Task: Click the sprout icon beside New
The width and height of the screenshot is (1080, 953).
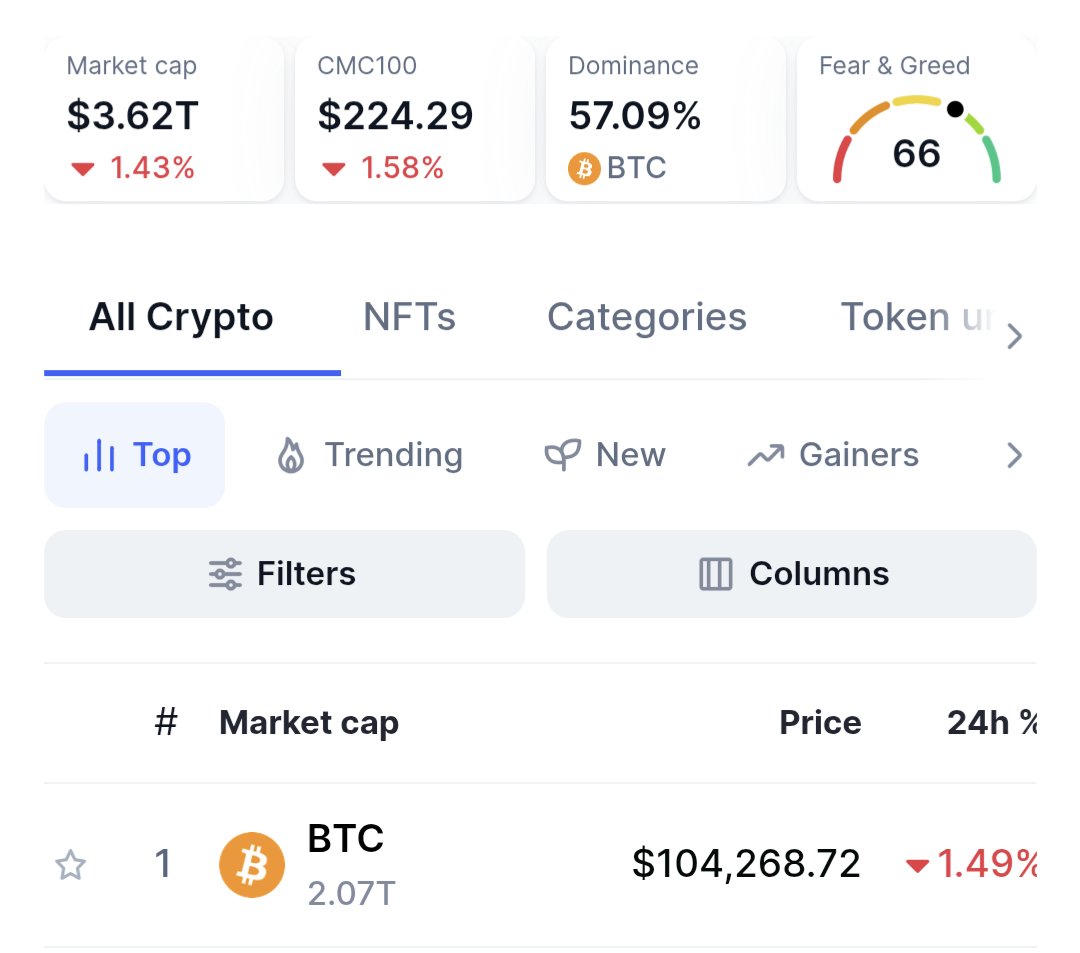Action: (563, 455)
